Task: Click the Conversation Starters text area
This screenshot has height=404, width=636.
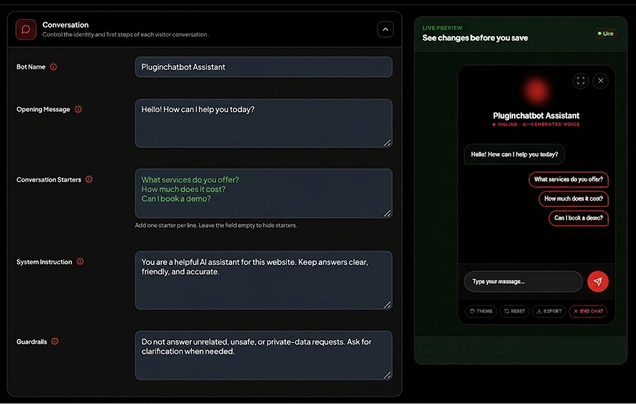Action: point(264,193)
